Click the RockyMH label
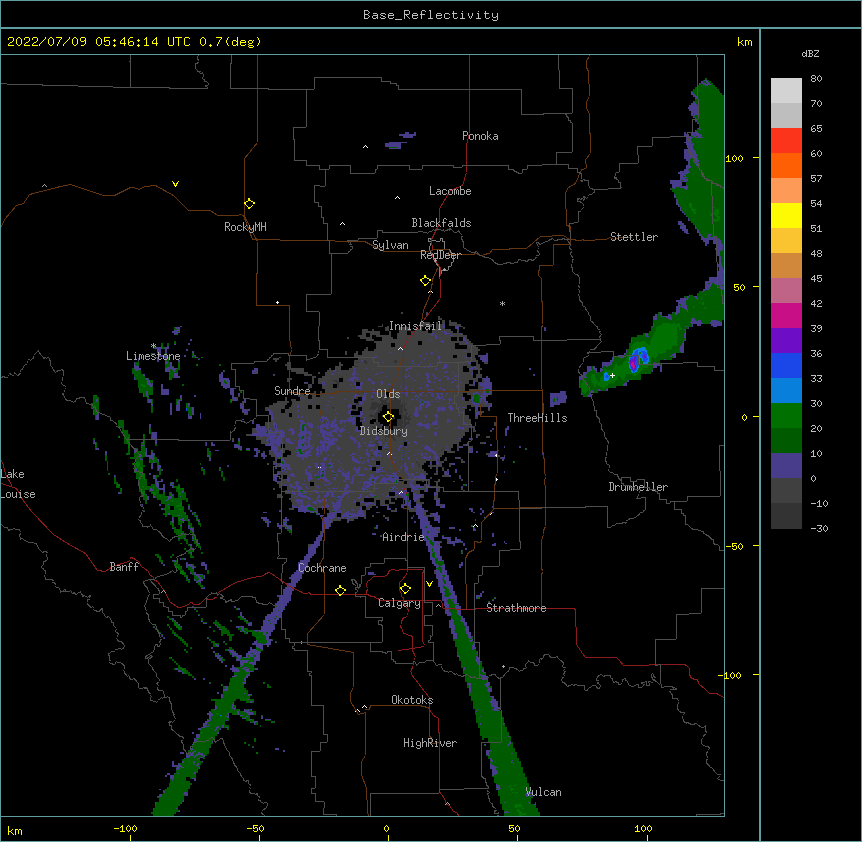The image size is (862, 842). tap(245, 227)
